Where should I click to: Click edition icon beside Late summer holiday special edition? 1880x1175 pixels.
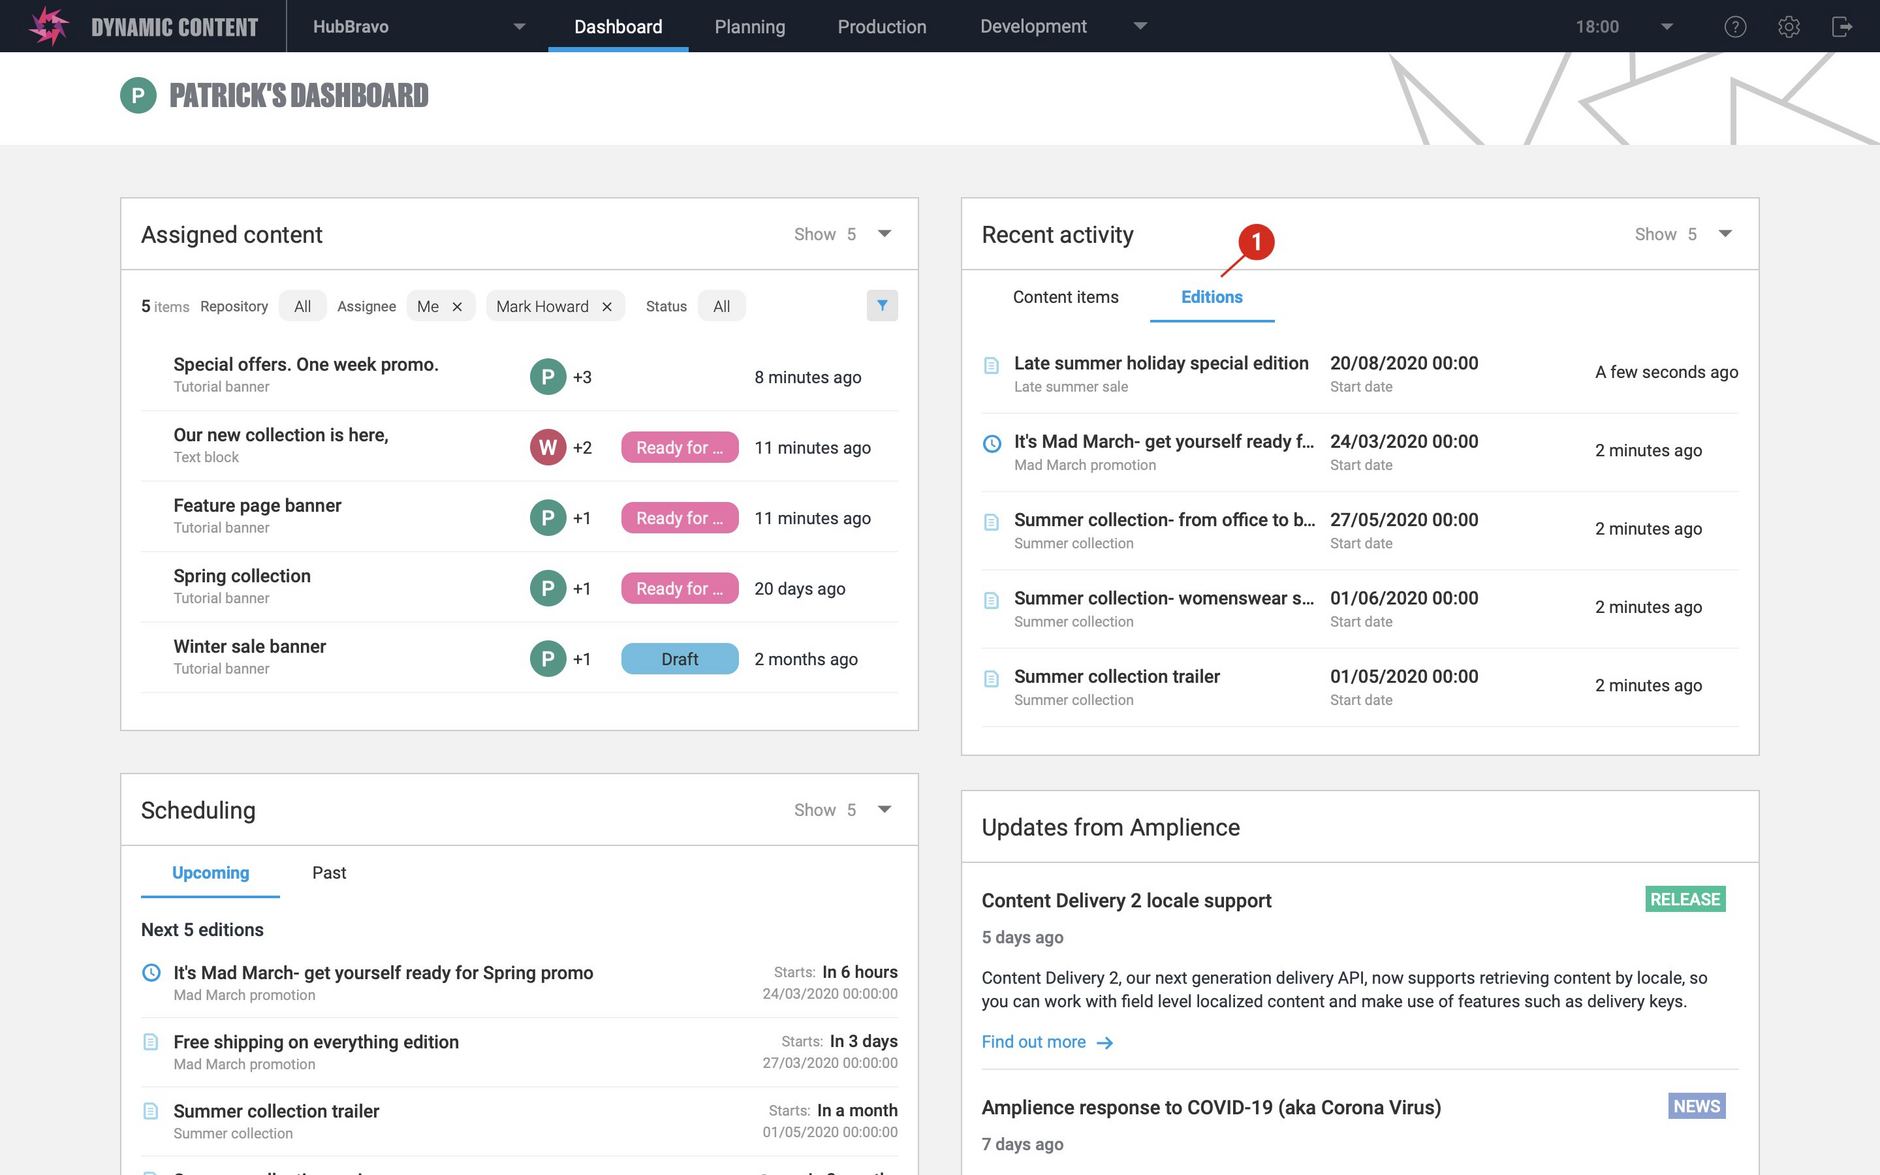point(992,365)
